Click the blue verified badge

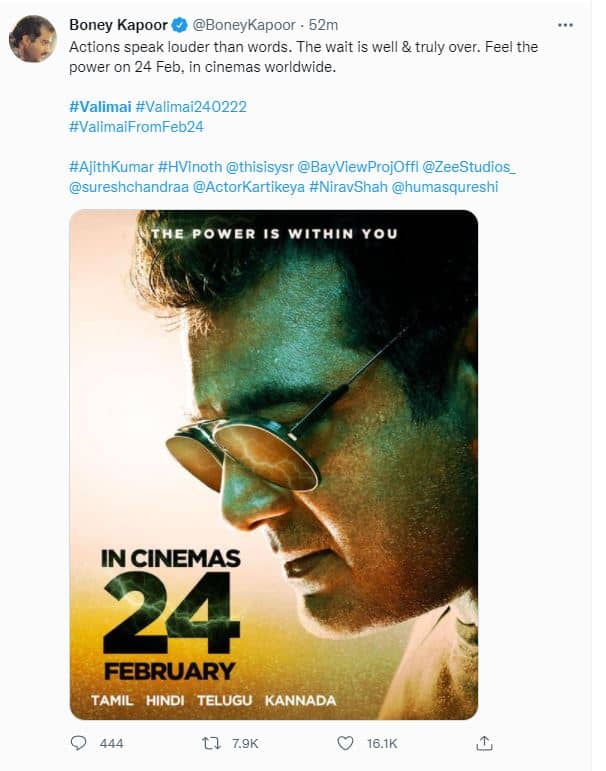tap(180, 25)
